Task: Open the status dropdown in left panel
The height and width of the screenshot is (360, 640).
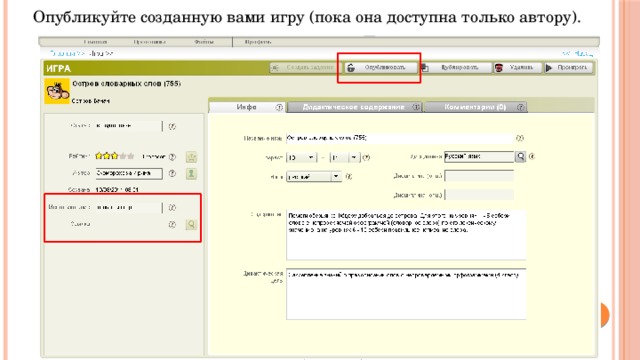Action: click(129, 126)
